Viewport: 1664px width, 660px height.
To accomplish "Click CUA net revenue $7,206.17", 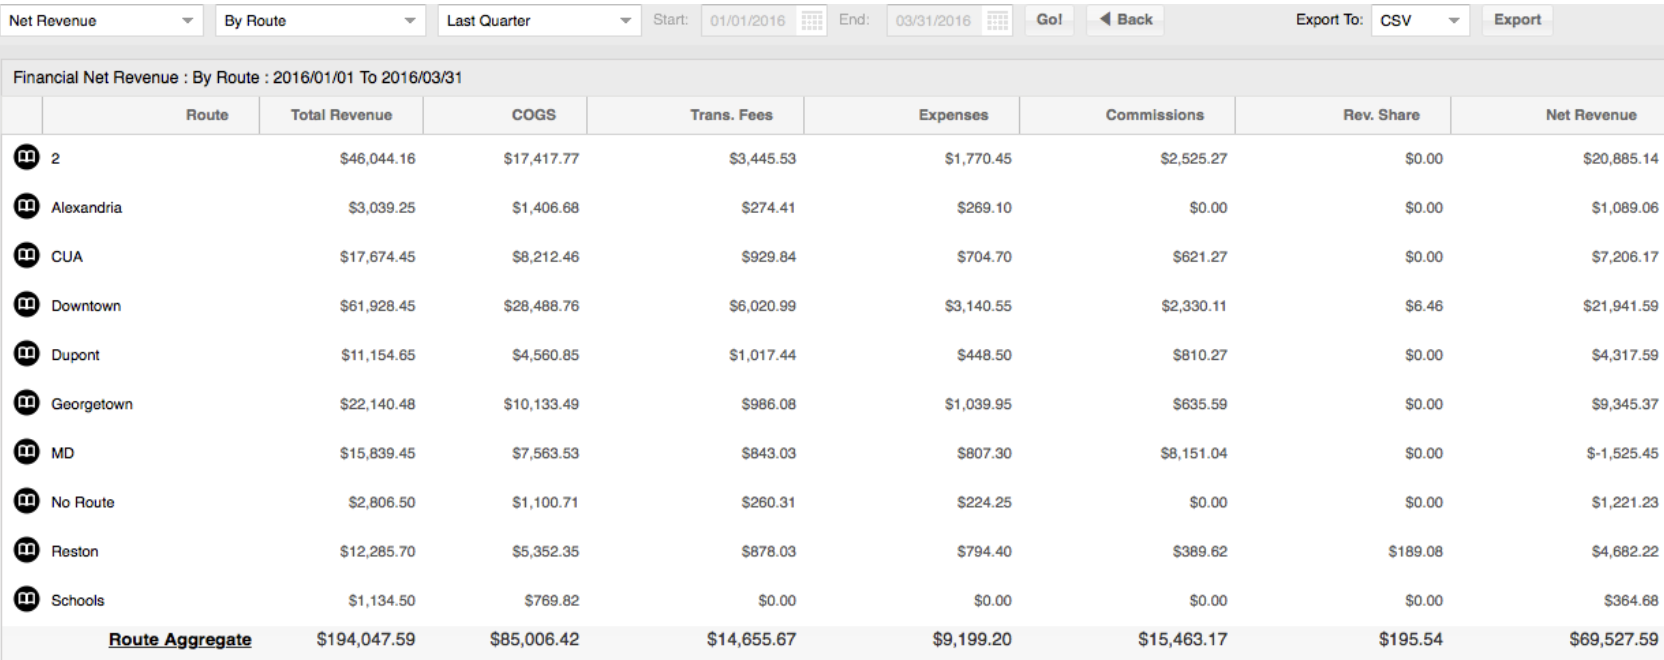I will (x=1625, y=257).
